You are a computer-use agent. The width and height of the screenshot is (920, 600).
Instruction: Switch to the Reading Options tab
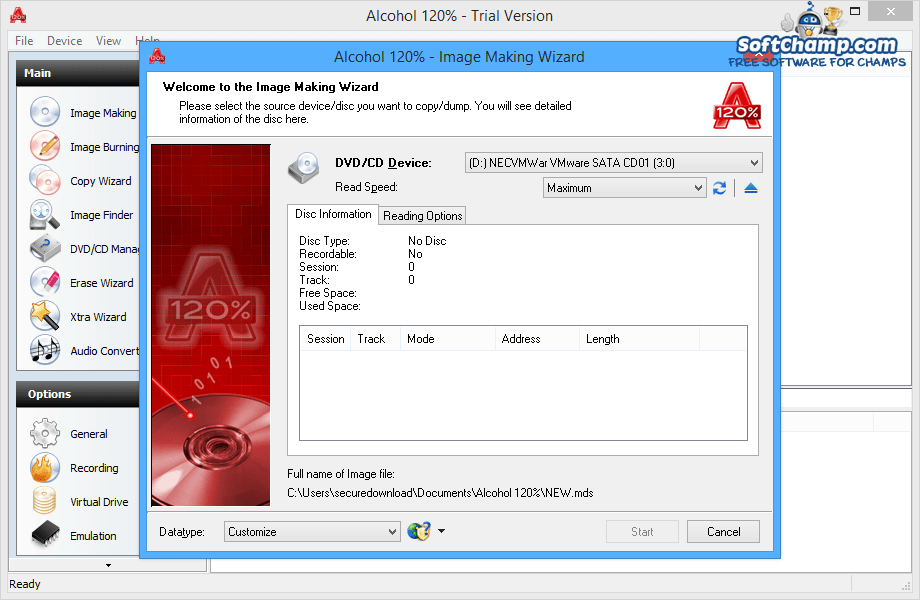point(422,216)
